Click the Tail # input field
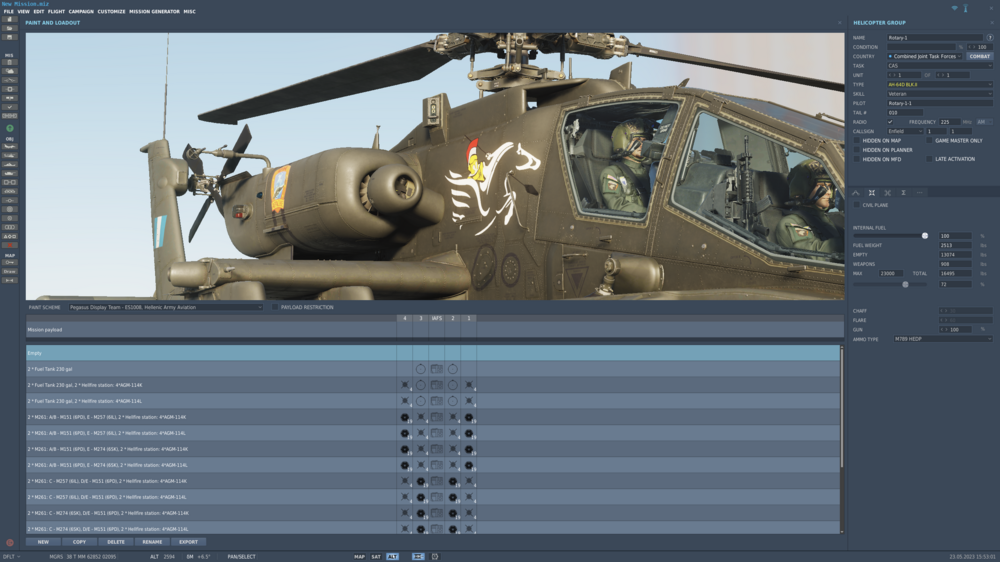 click(x=904, y=112)
